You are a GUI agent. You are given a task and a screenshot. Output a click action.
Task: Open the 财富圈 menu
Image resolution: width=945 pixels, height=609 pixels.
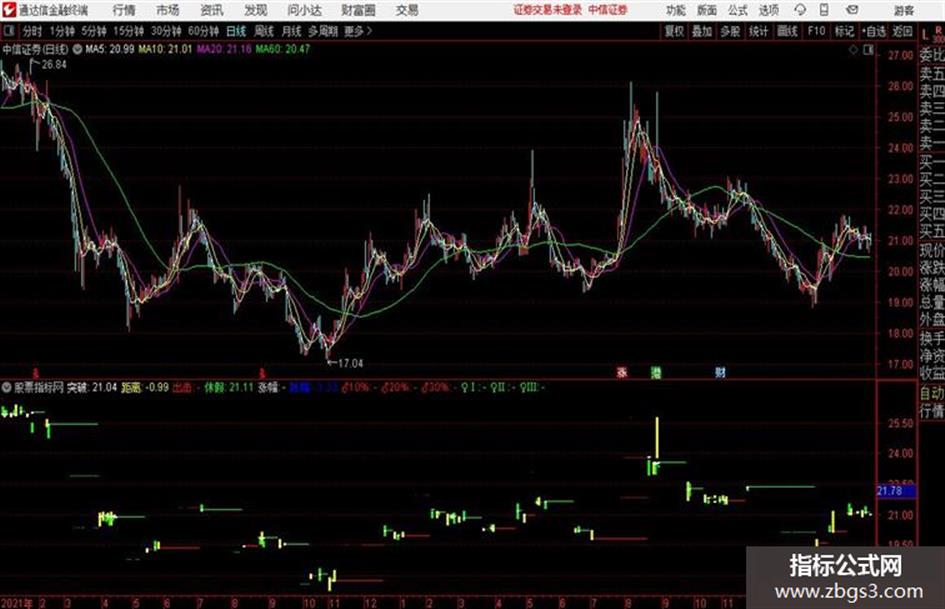pyautogui.click(x=358, y=10)
